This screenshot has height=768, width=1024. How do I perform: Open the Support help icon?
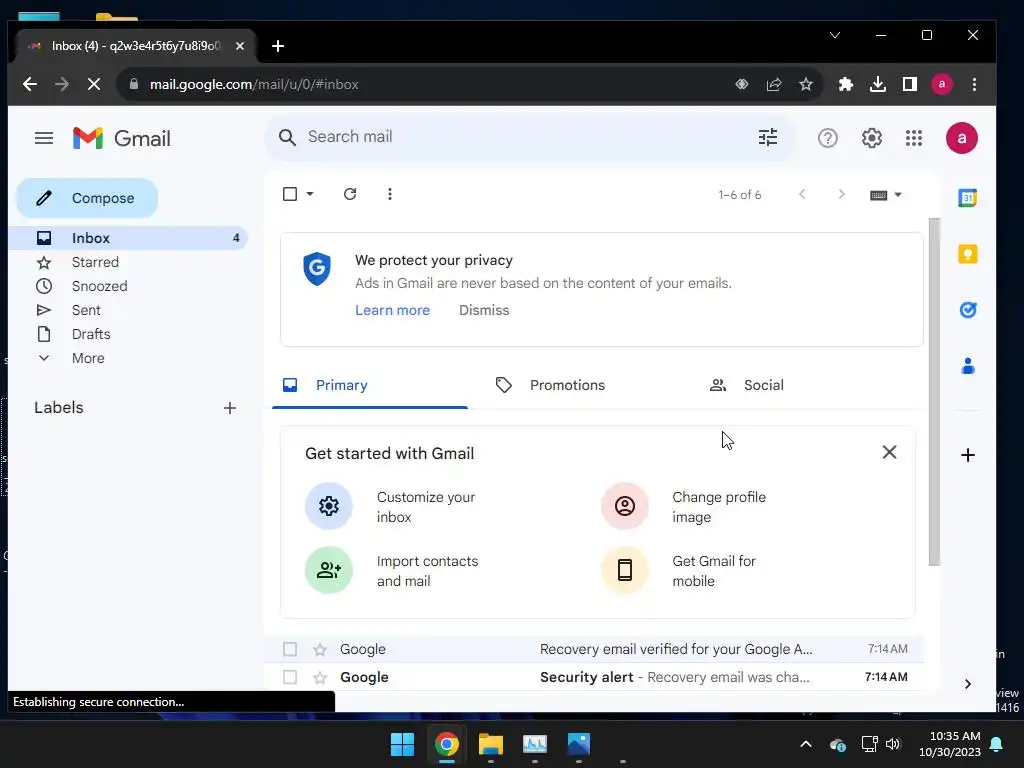(827, 138)
